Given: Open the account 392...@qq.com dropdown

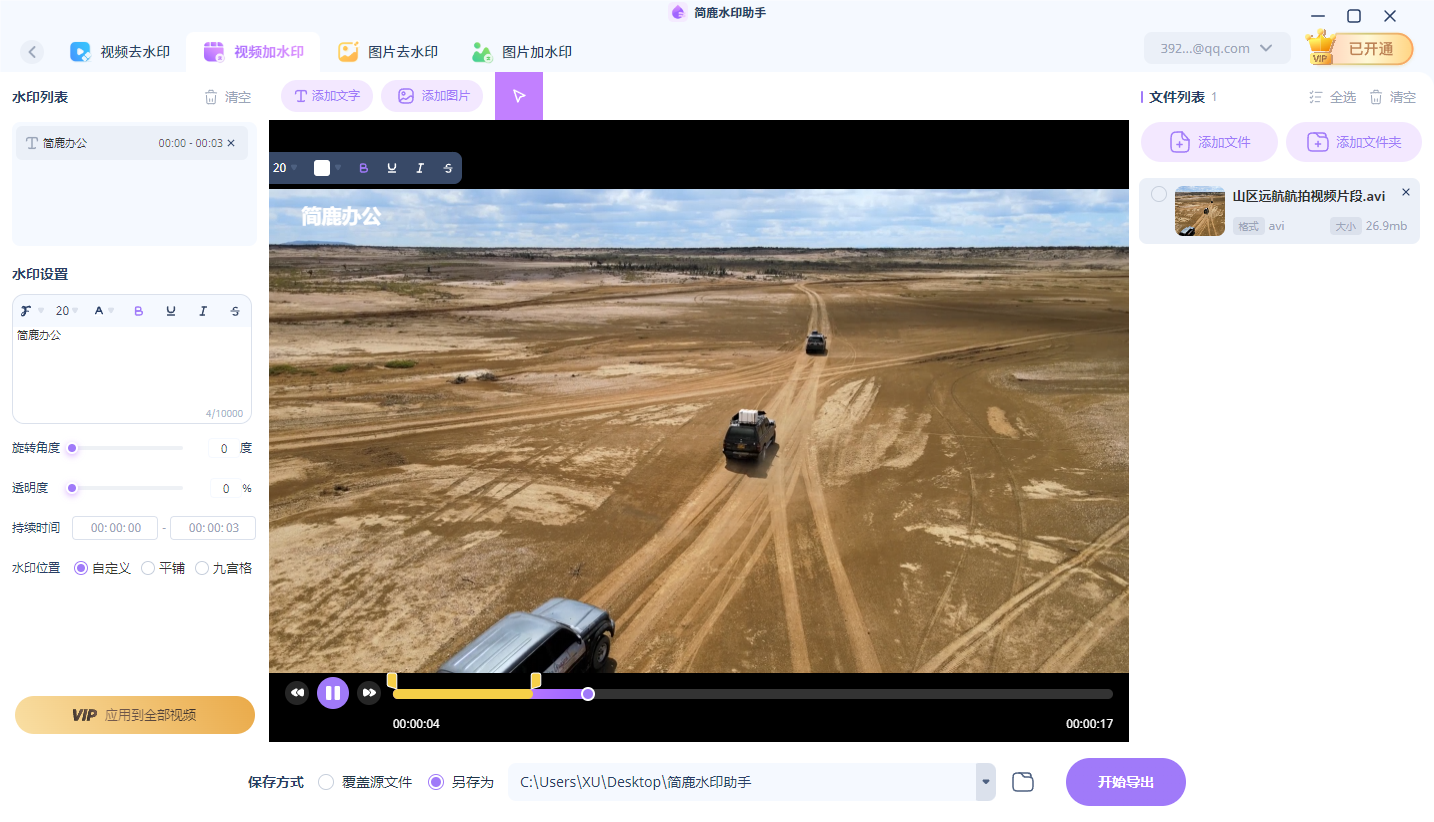Looking at the screenshot, I should pos(1216,48).
